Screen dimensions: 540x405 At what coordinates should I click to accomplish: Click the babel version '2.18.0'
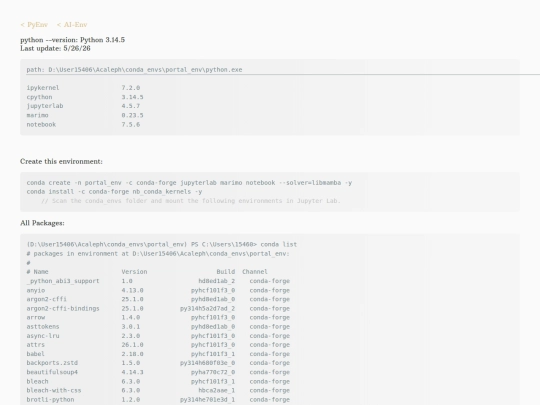tap(133, 354)
